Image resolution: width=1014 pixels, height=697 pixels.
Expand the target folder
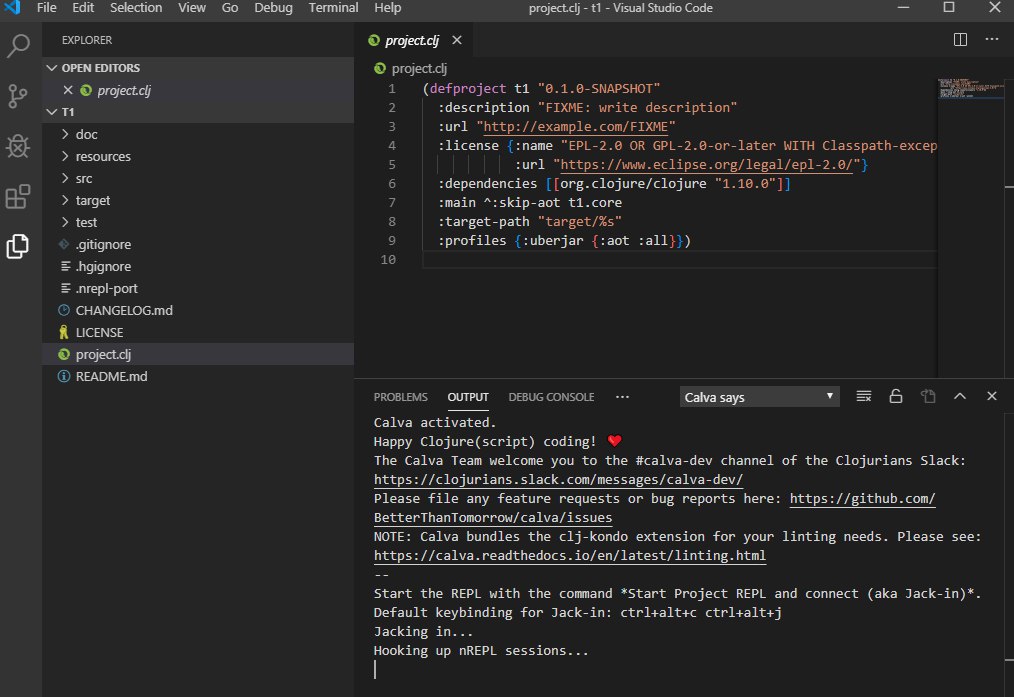point(92,200)
